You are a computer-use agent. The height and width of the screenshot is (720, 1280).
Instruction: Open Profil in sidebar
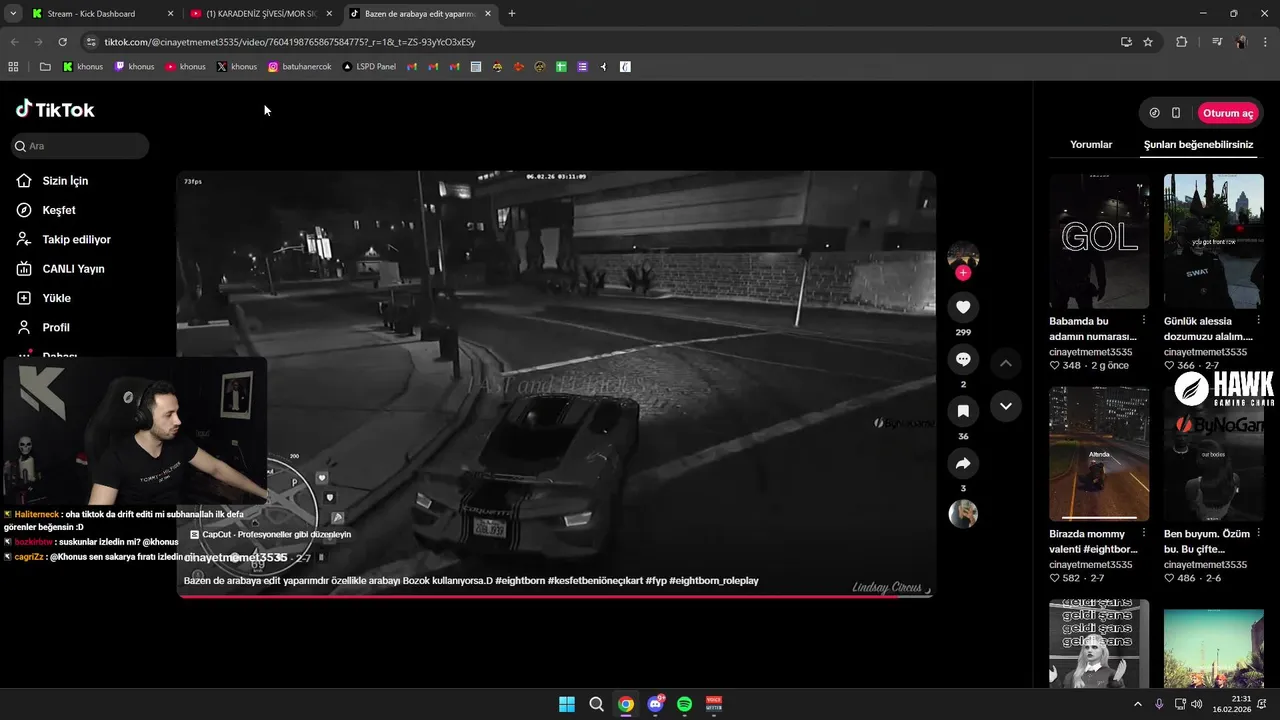pyautogui.click(x=56, y=327)
